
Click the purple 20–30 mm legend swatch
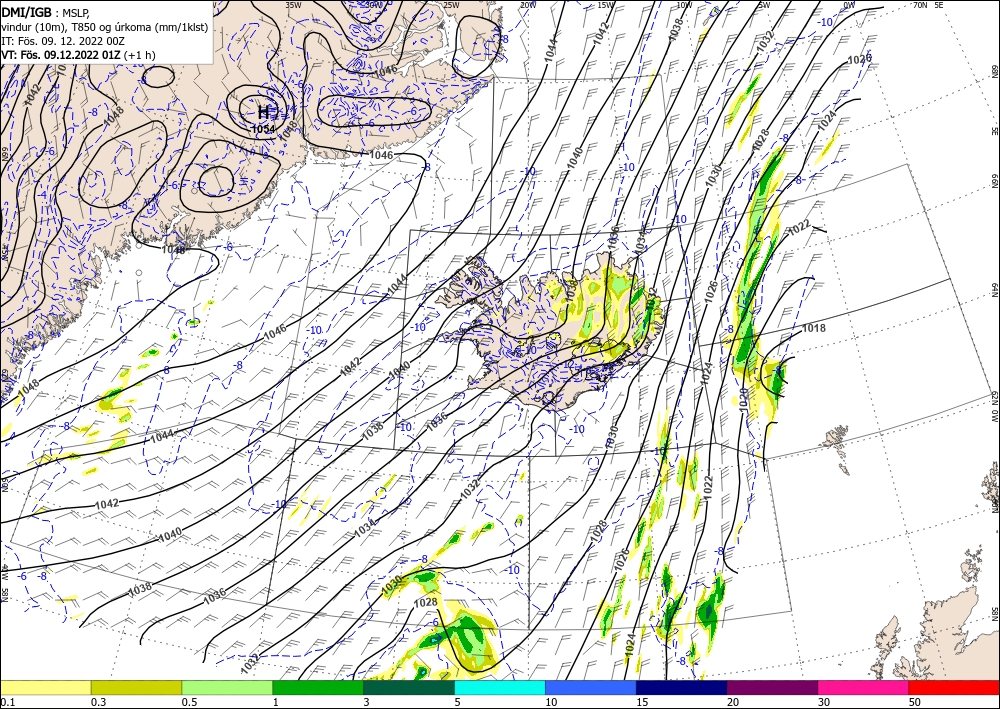[x=772, y=687]
